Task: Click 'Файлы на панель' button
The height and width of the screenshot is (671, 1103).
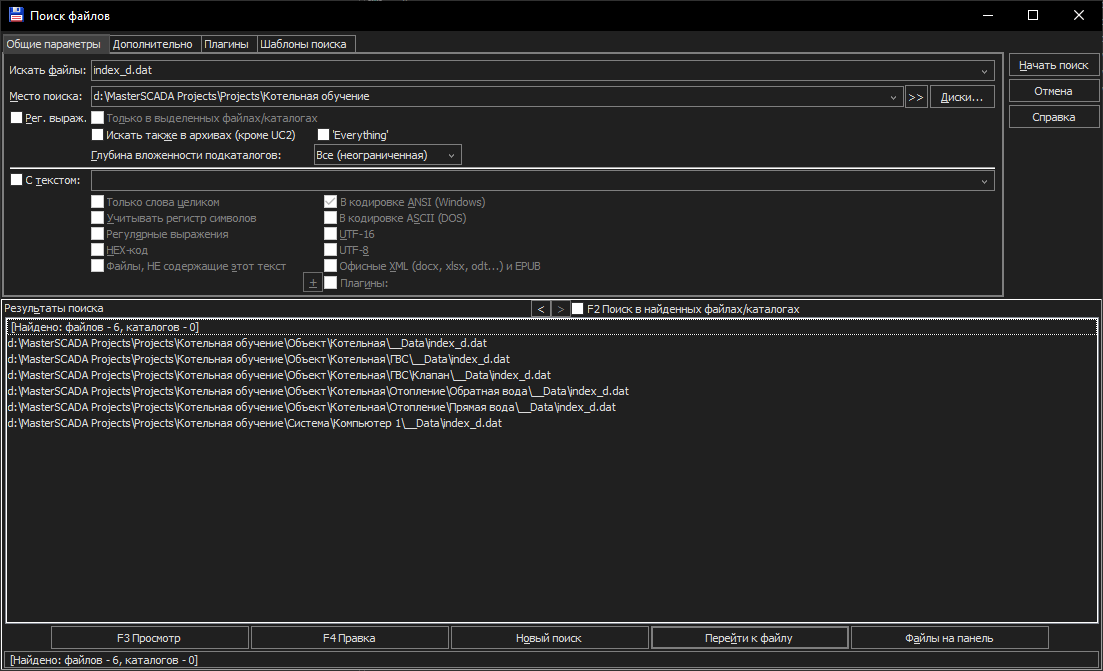Action: (x=950, y=638)
